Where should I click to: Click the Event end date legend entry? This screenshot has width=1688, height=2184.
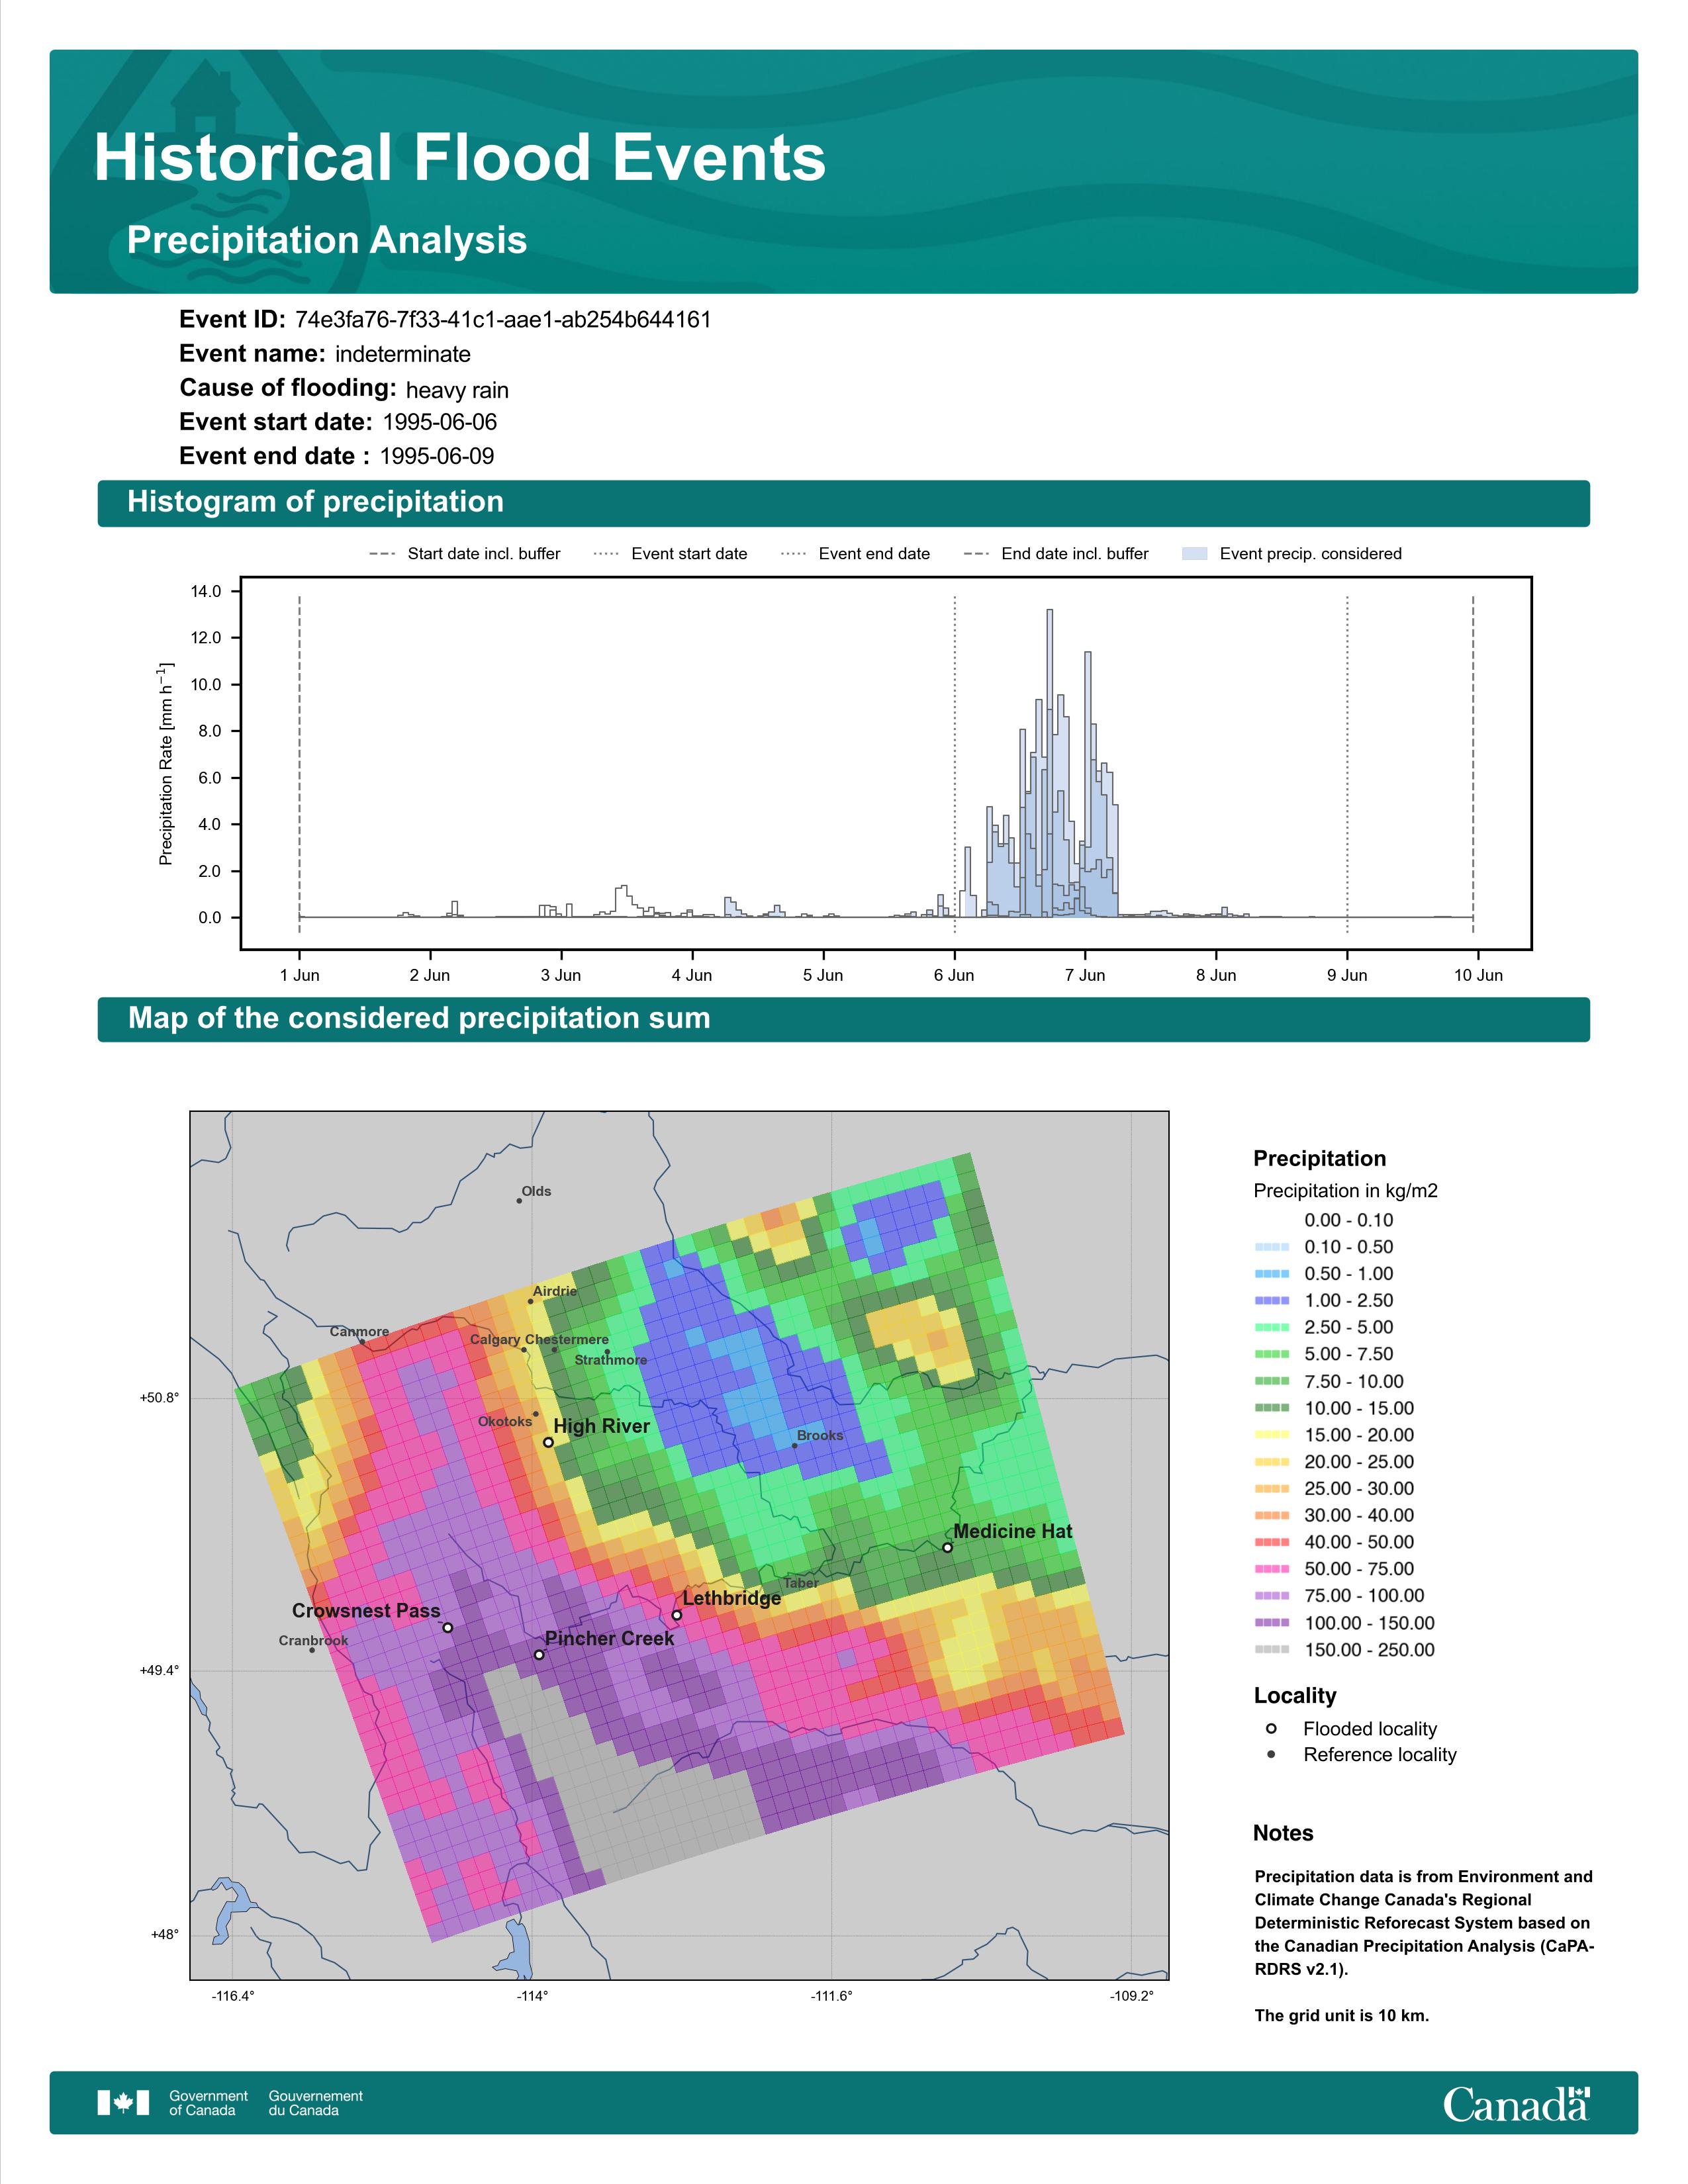click(855, 553)
